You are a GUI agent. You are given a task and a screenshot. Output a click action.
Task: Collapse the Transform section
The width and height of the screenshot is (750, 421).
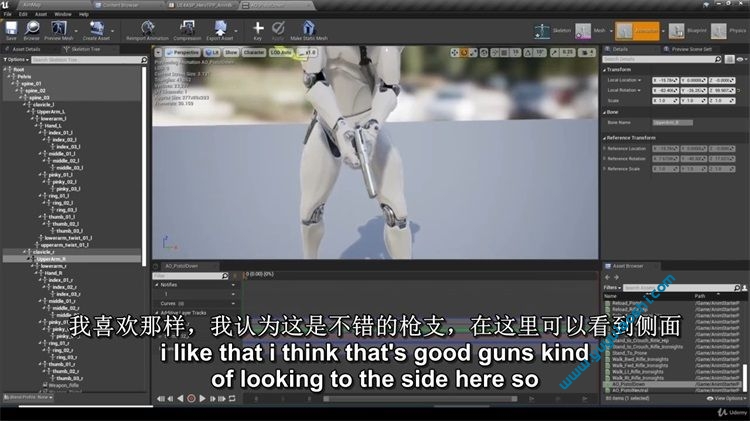tap(604, 70)
